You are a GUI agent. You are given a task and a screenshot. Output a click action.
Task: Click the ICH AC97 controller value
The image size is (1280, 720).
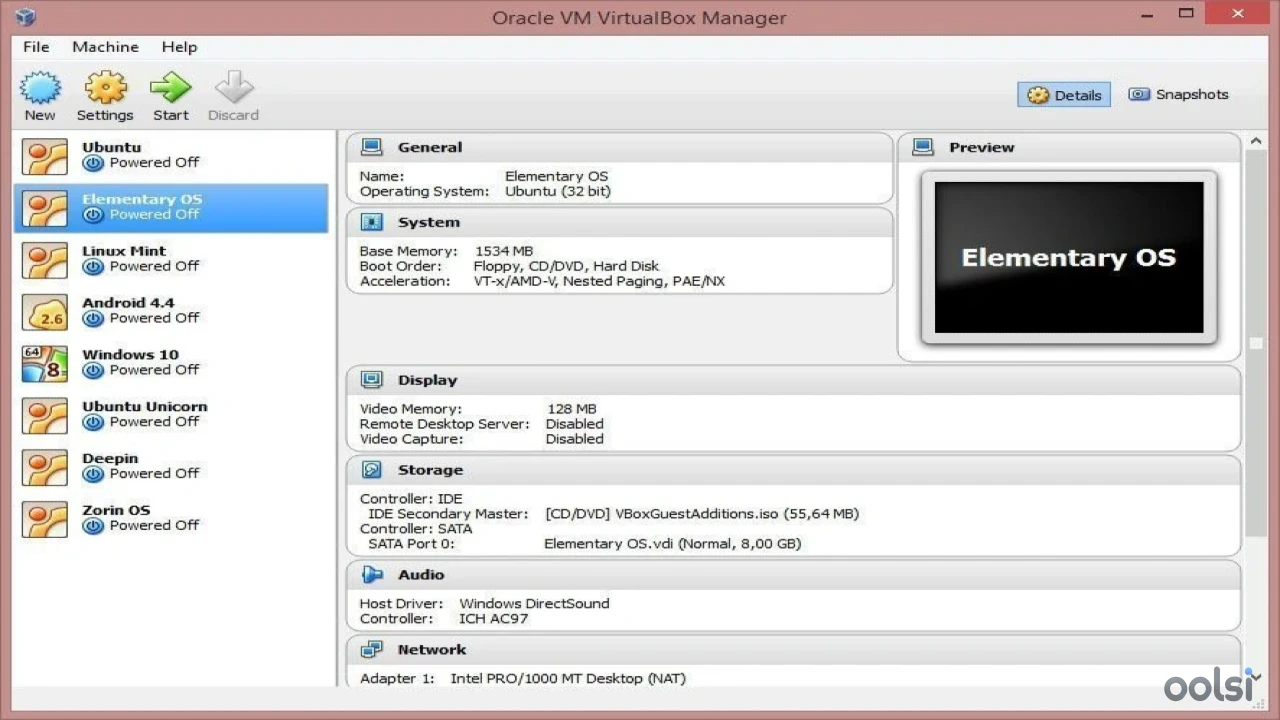[x=494, y=619]
